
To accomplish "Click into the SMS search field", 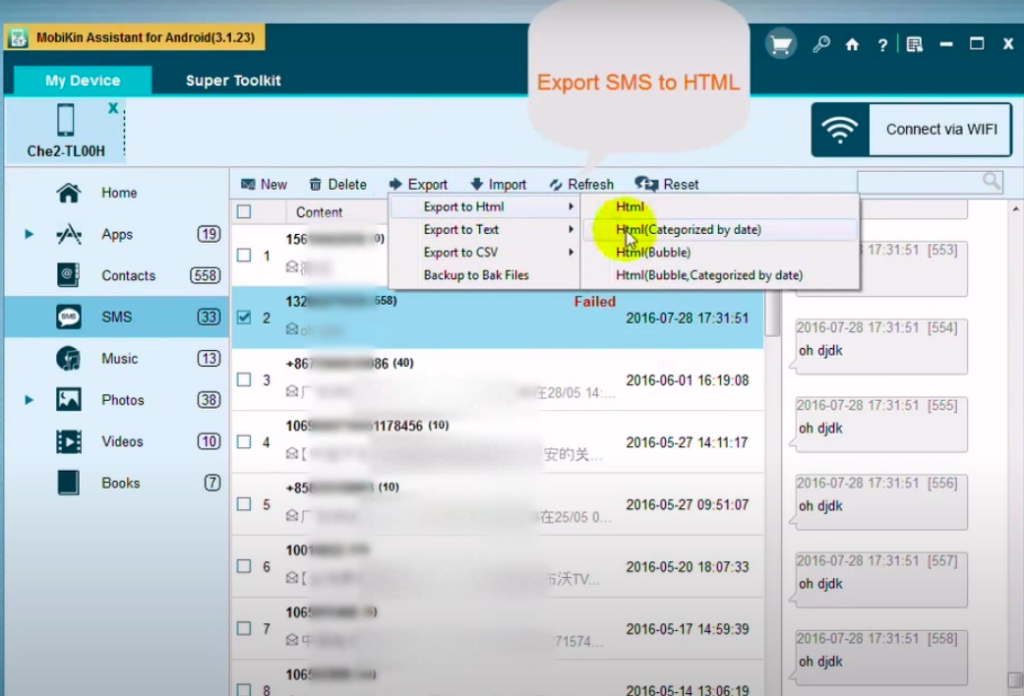I will pos(921,182).
